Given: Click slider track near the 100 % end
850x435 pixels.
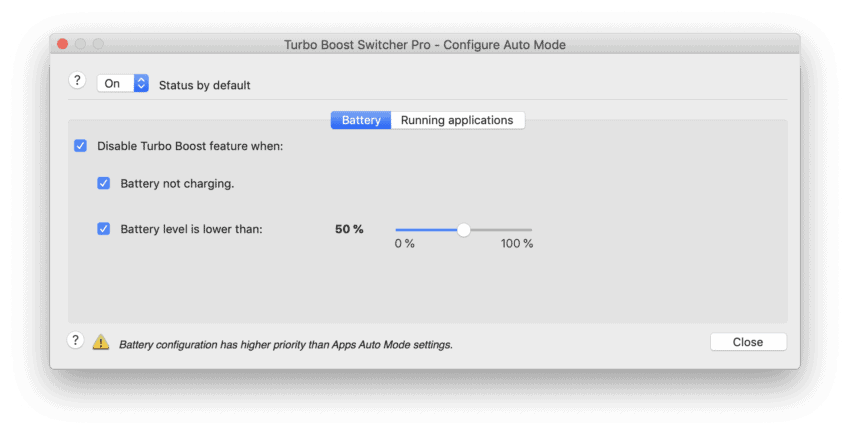Looking at the screenshot, I should tap(524, 230).
